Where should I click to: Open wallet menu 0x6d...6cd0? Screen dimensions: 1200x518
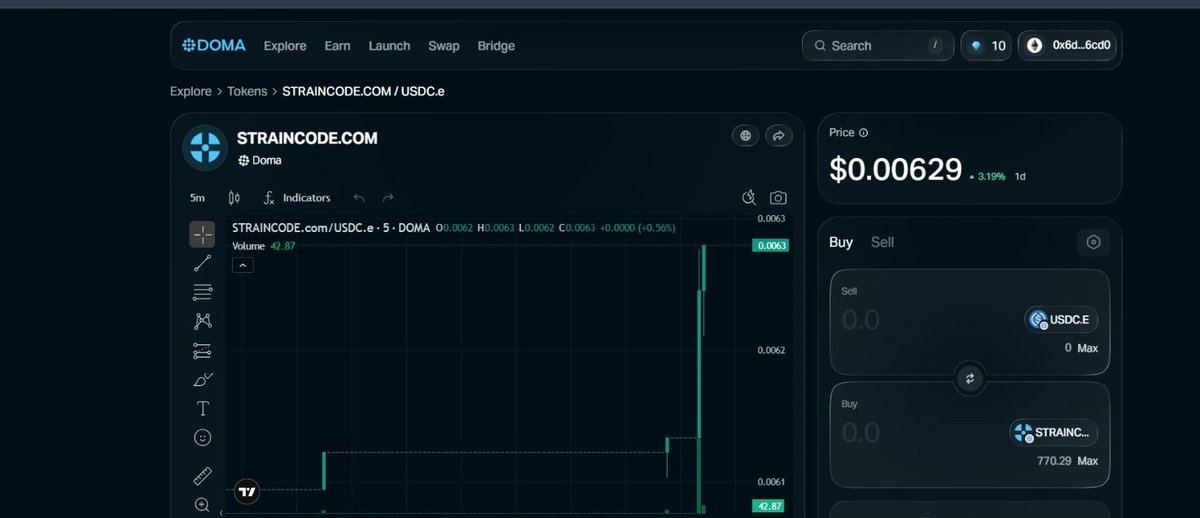click(1067, 45)
